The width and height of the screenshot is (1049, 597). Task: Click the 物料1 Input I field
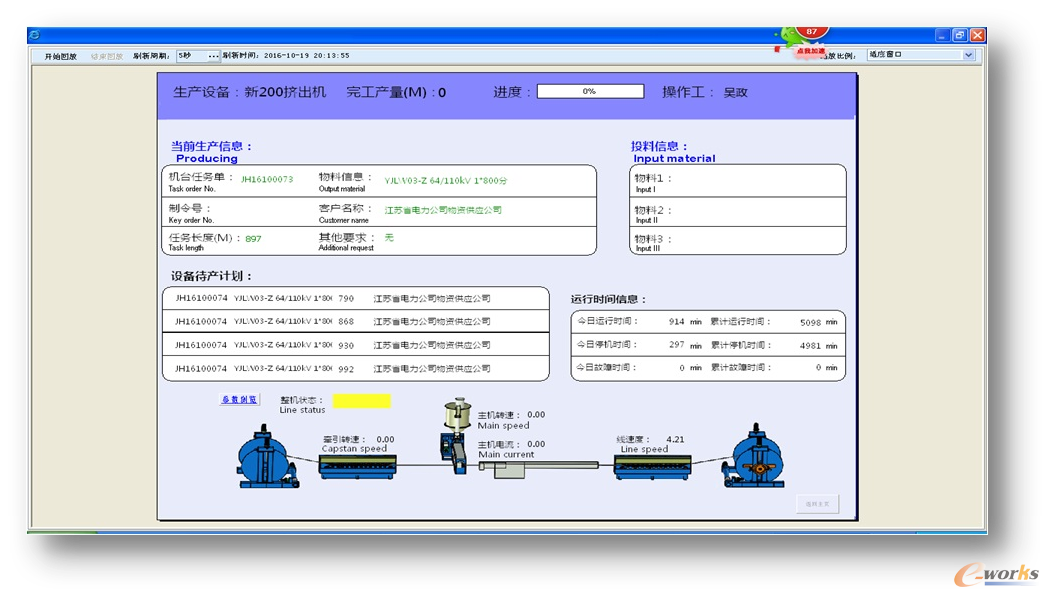[737, 181]
